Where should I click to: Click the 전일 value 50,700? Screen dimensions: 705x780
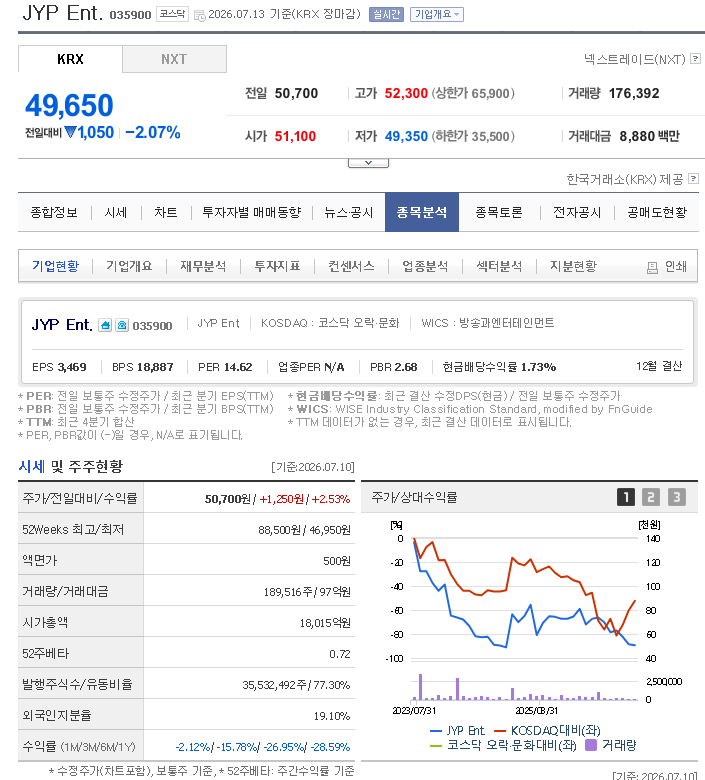pos(296,94)
